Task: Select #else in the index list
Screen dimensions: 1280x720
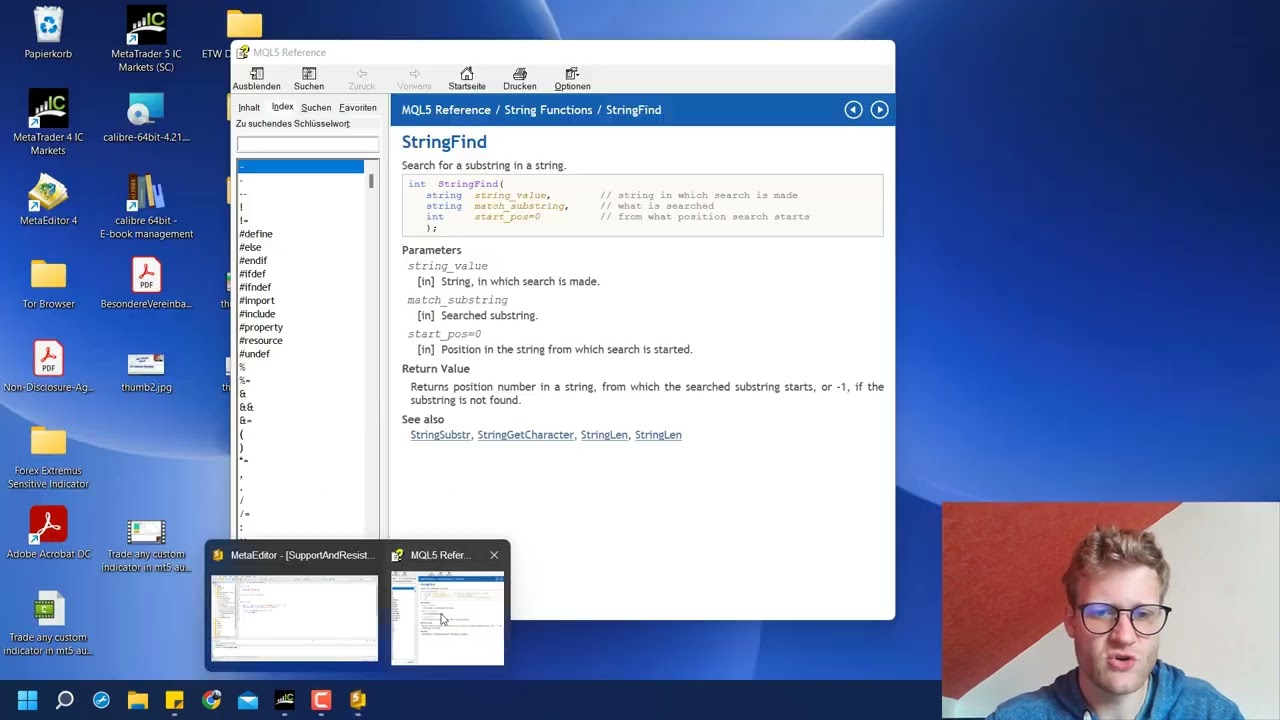Action: click(x=250, y=247)
